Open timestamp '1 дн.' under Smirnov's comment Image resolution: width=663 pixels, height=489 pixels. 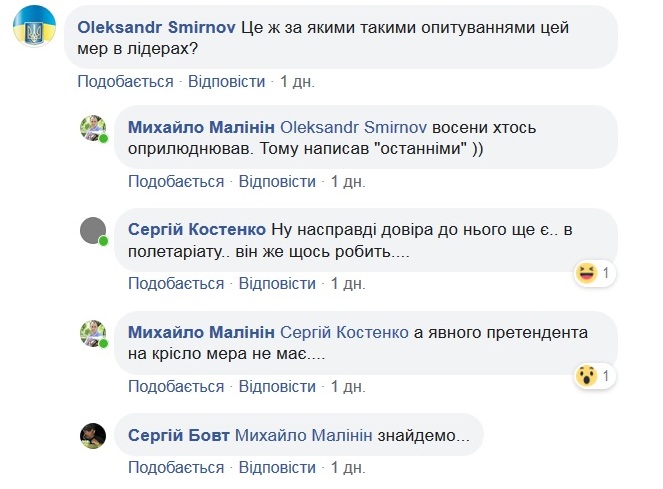click(x=296, y=81)
